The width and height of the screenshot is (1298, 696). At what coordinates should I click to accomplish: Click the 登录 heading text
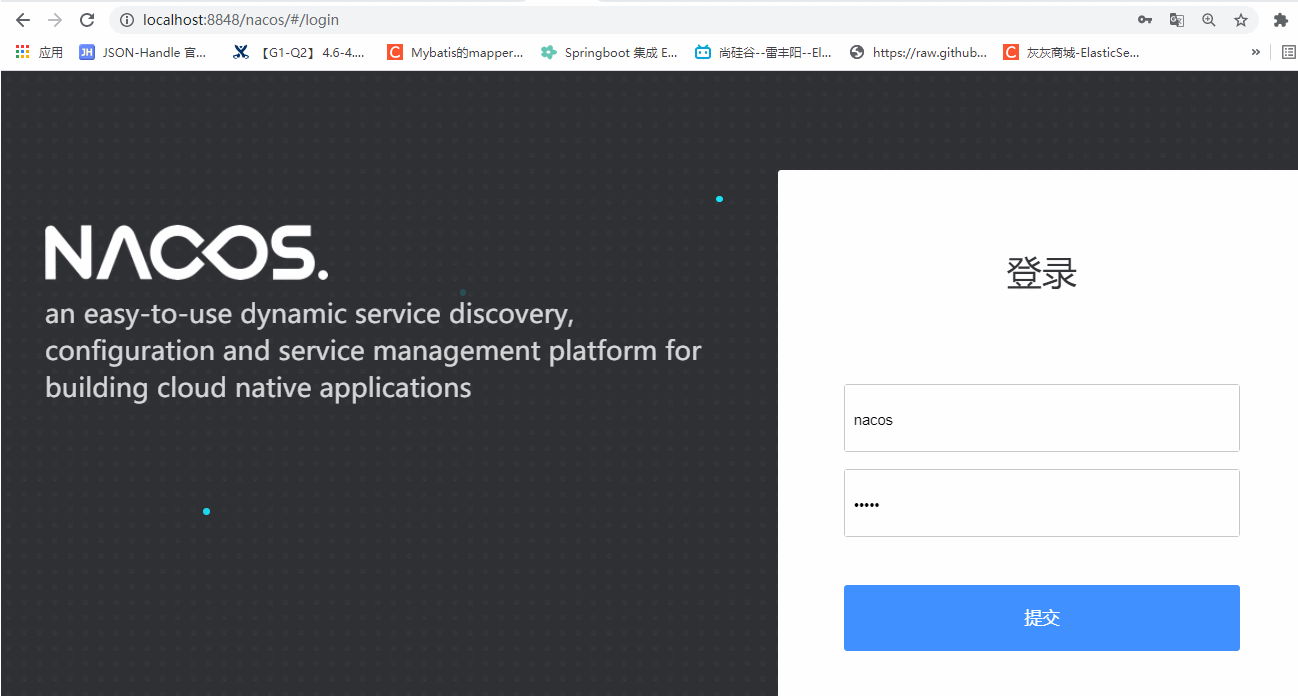point(1042,273)
